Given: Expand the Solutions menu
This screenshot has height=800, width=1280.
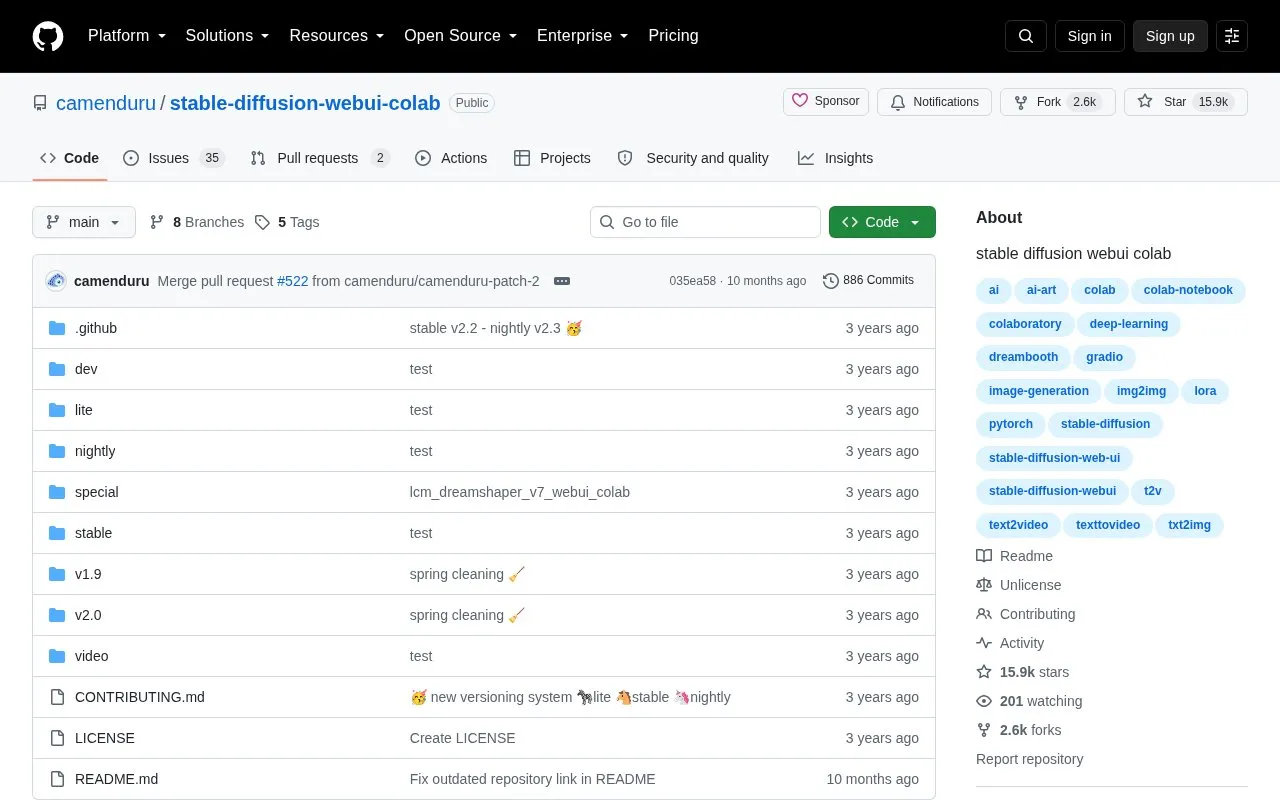Looking at the screenshot, I should [x=227, y=36].
